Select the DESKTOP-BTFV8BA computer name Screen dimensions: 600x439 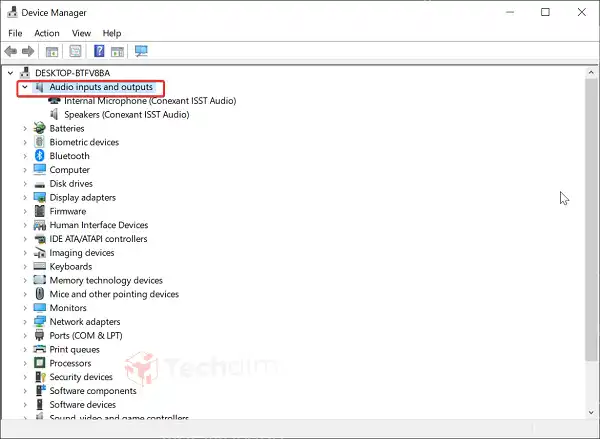tap(73, 73)
